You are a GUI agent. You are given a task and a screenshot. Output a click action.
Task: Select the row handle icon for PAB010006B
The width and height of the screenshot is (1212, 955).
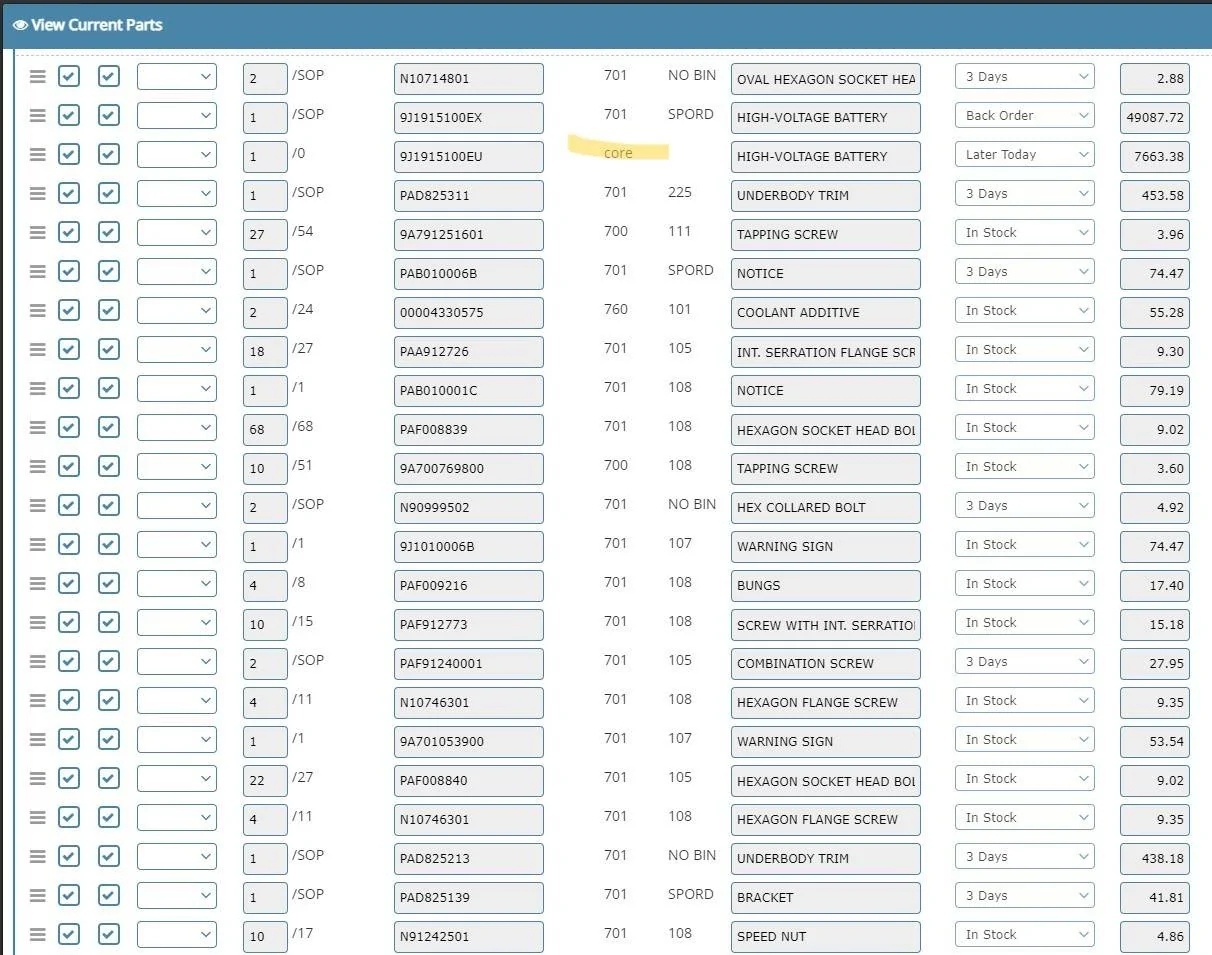(x=38, y=272)
